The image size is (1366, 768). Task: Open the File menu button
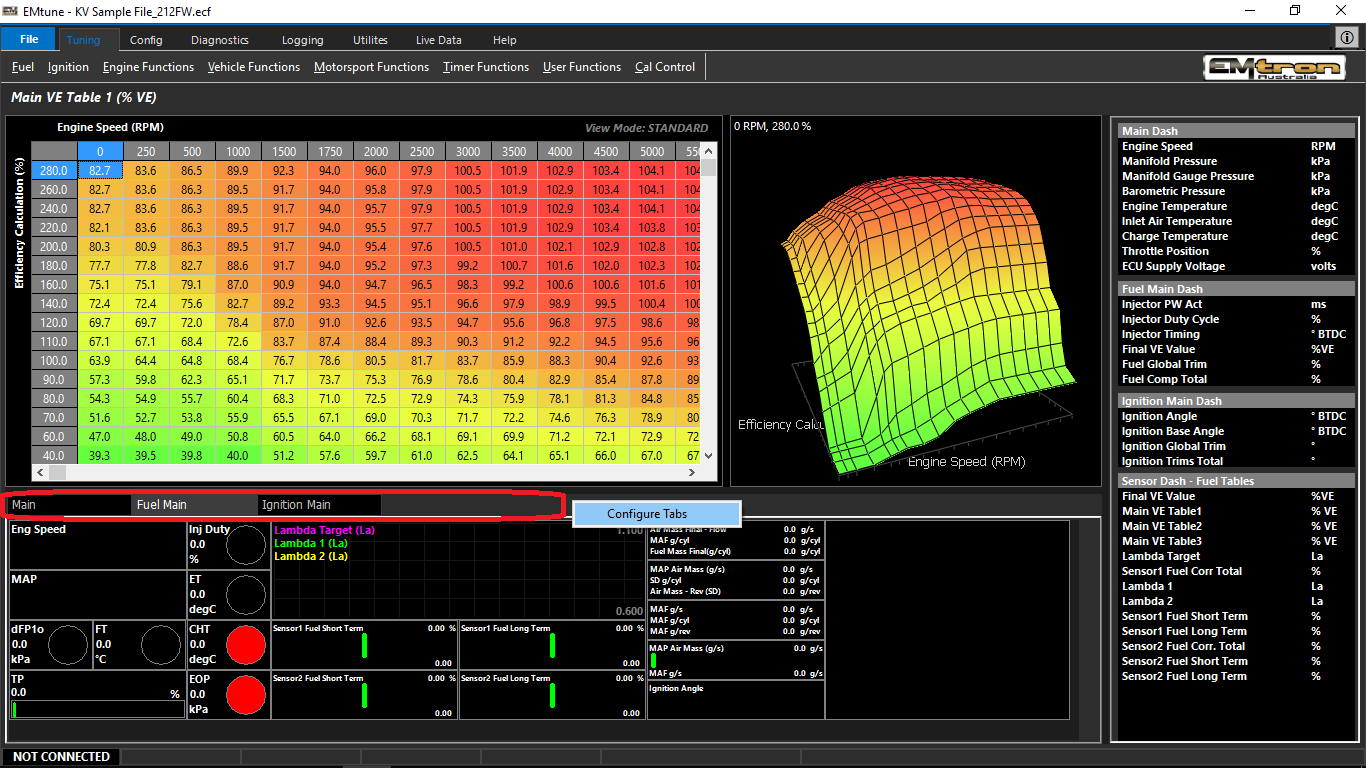29,40
